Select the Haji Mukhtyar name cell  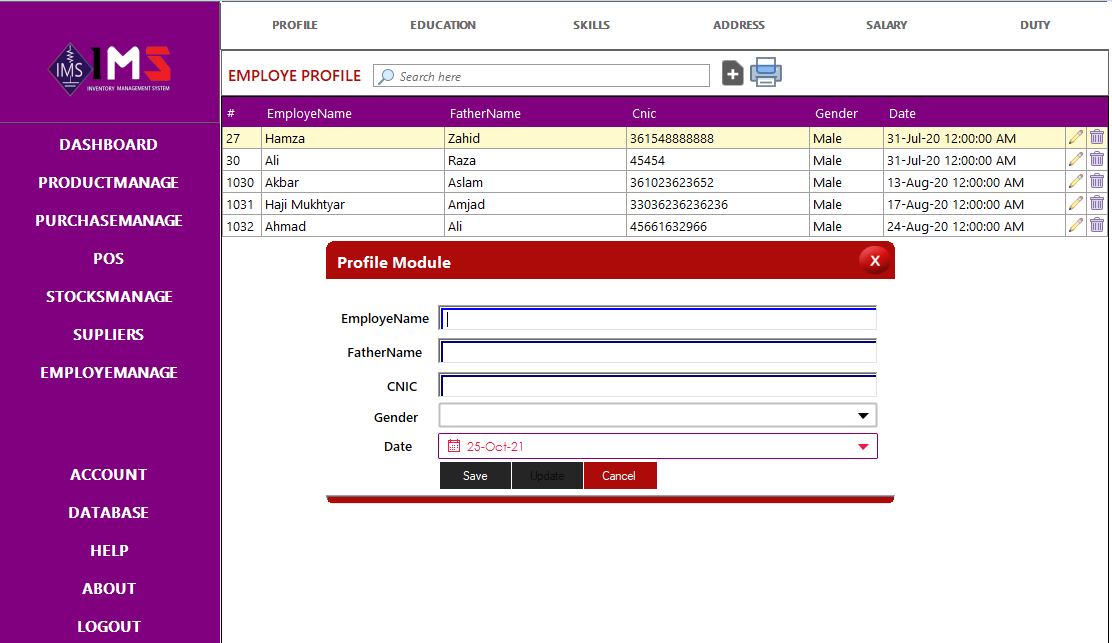(x=353, y=204)
